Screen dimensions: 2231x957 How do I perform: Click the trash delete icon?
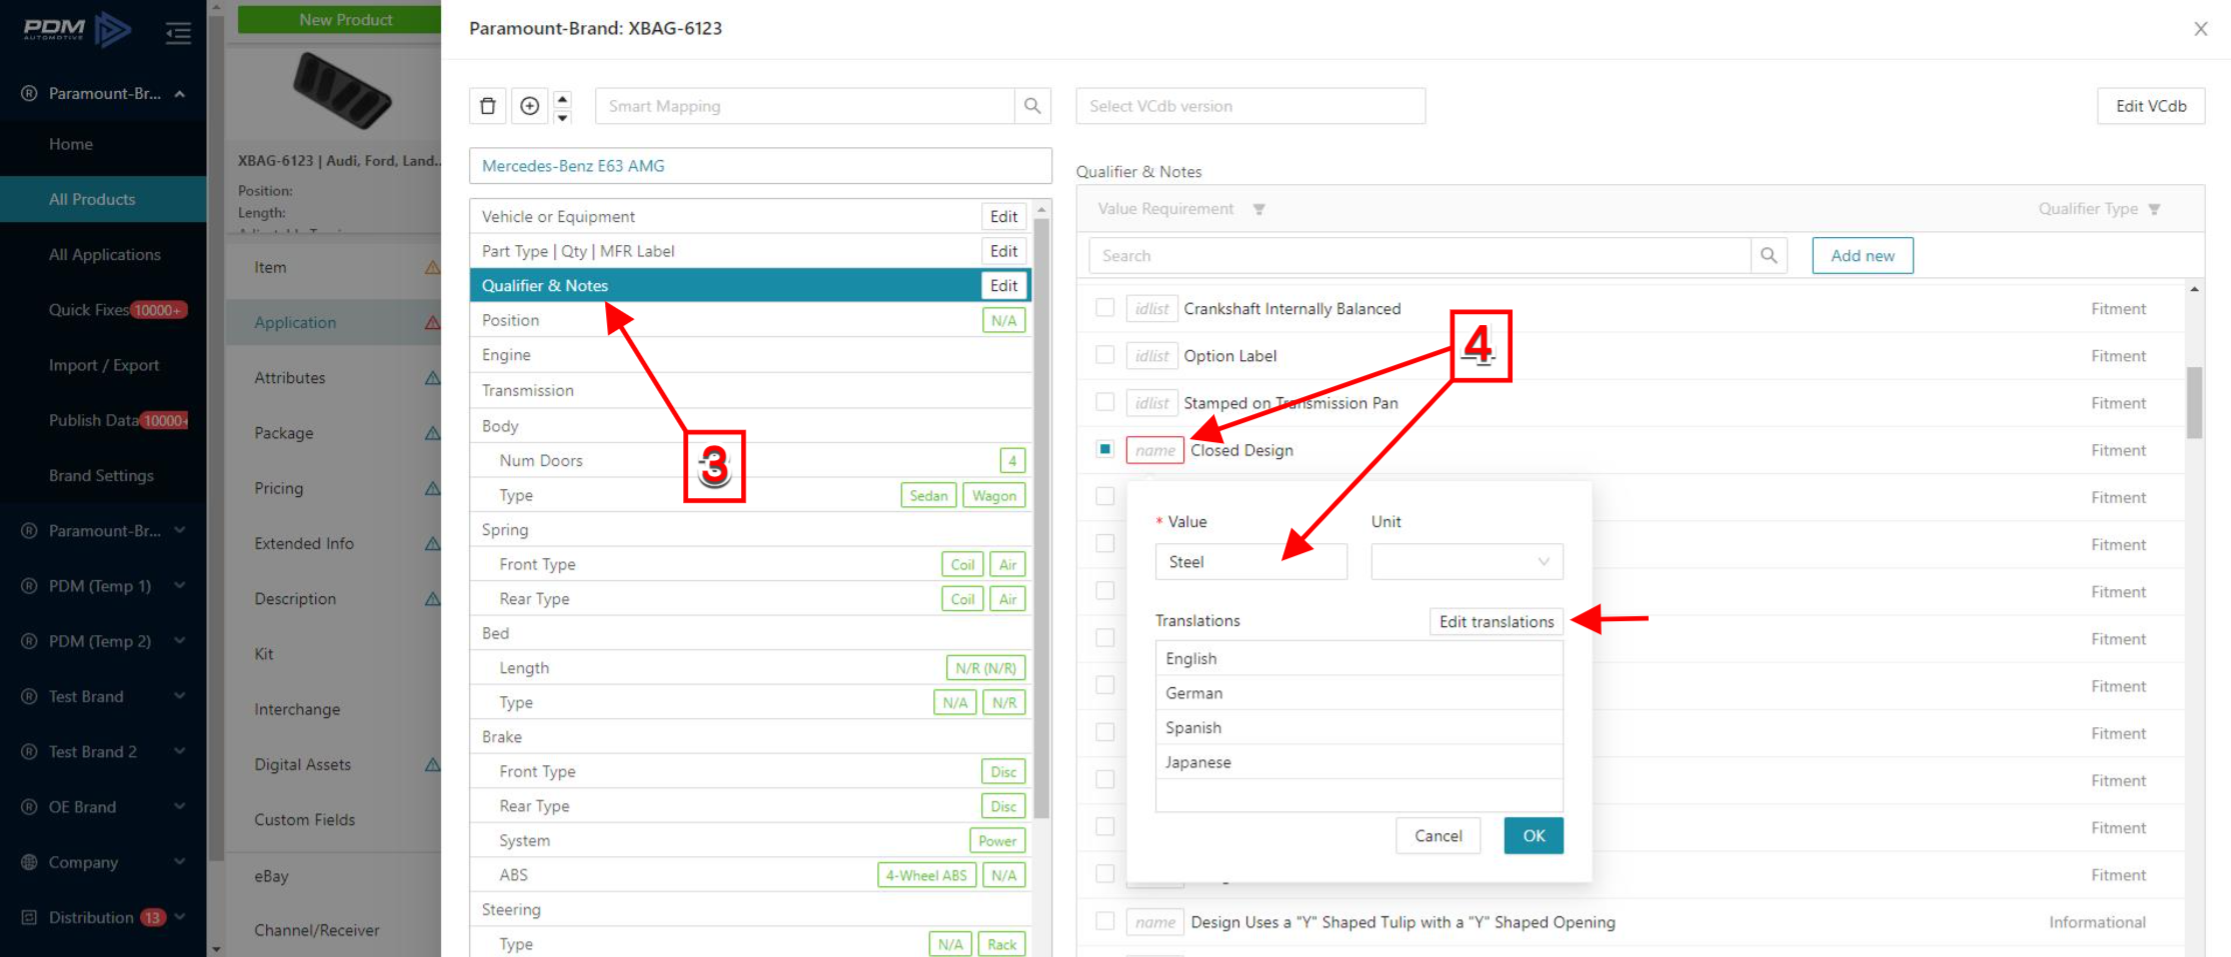coord(488,106)
